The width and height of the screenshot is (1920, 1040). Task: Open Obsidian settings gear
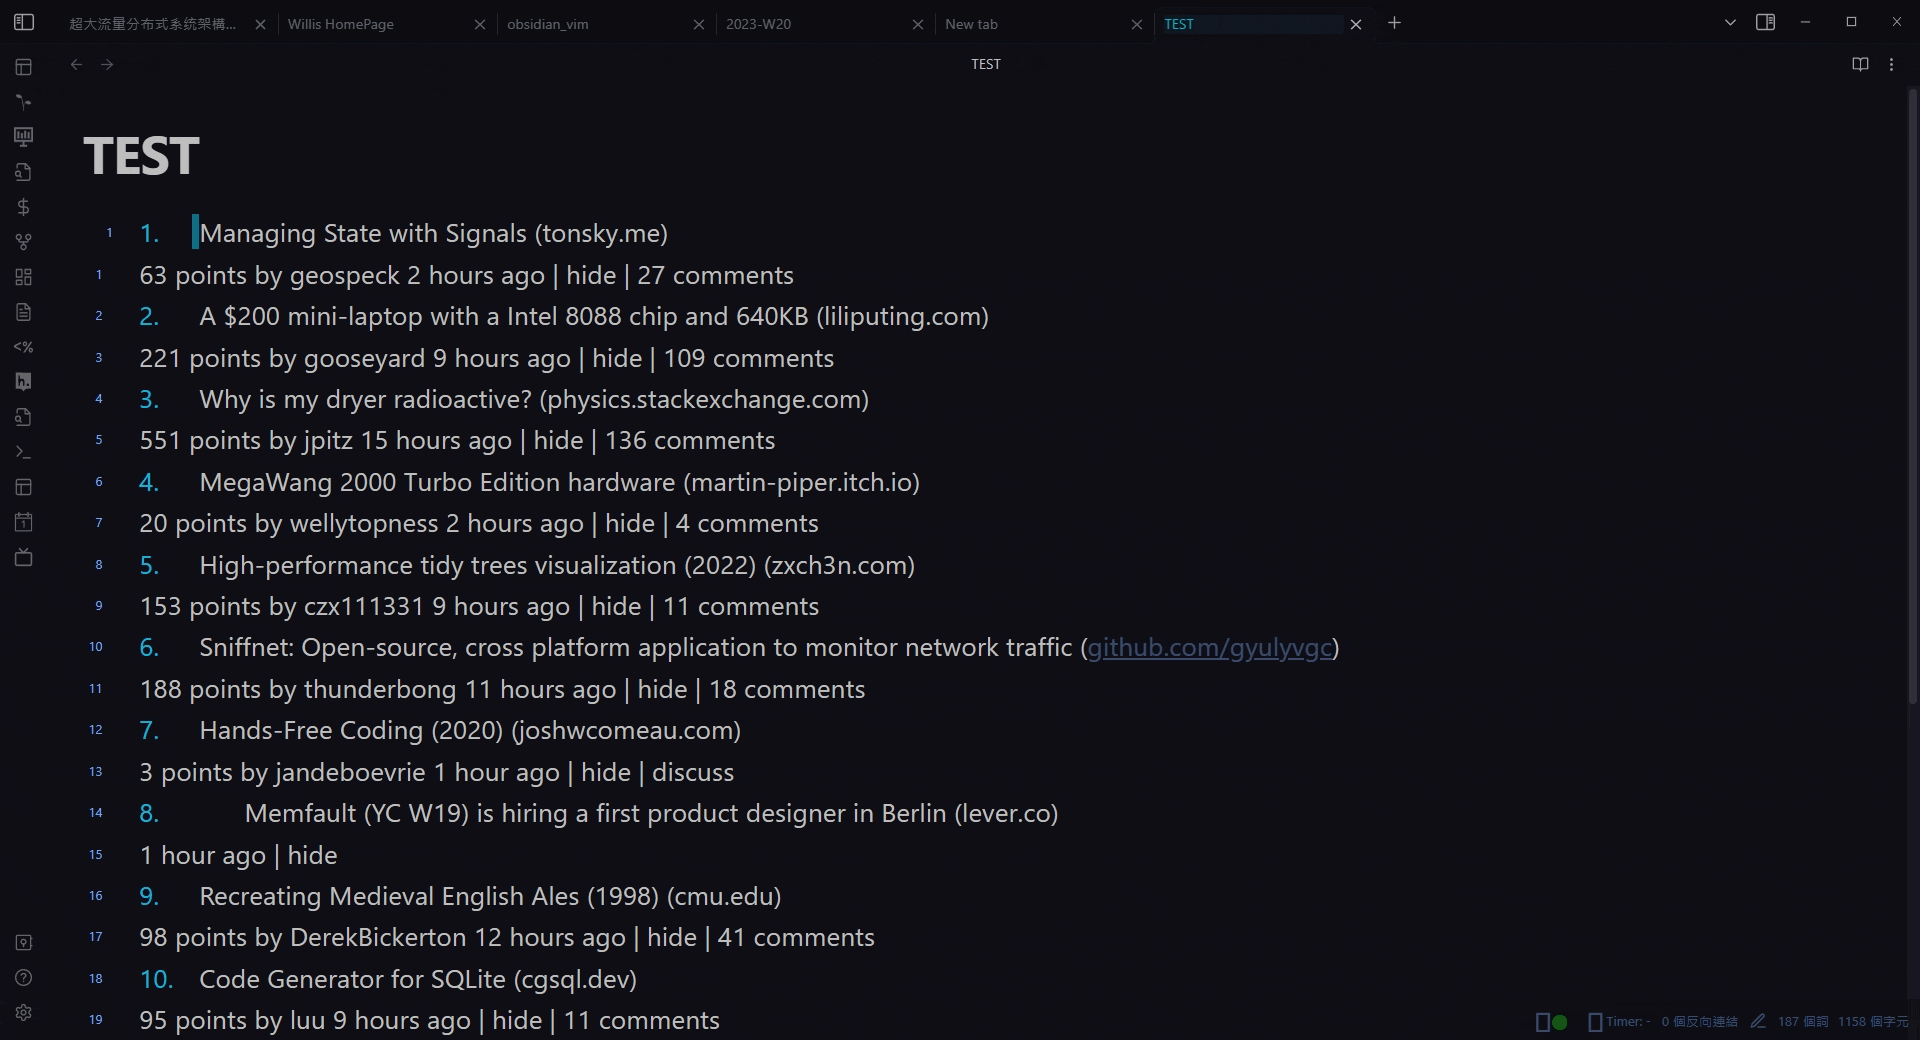coord(24,1012)
